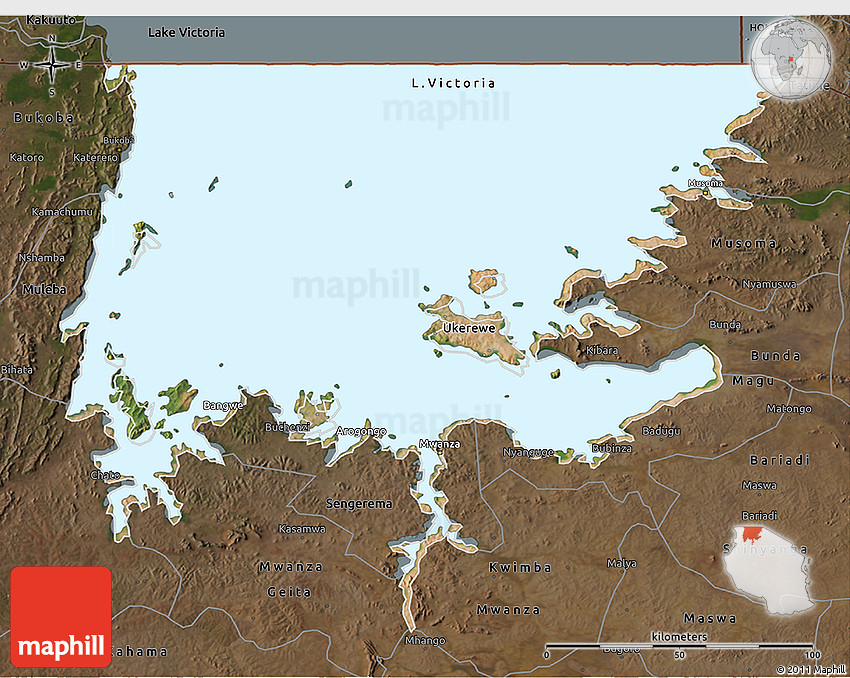Select the Tanzania country locator map
The width and height of the screenshot is (850, 678).
click(x=770, y=568)
